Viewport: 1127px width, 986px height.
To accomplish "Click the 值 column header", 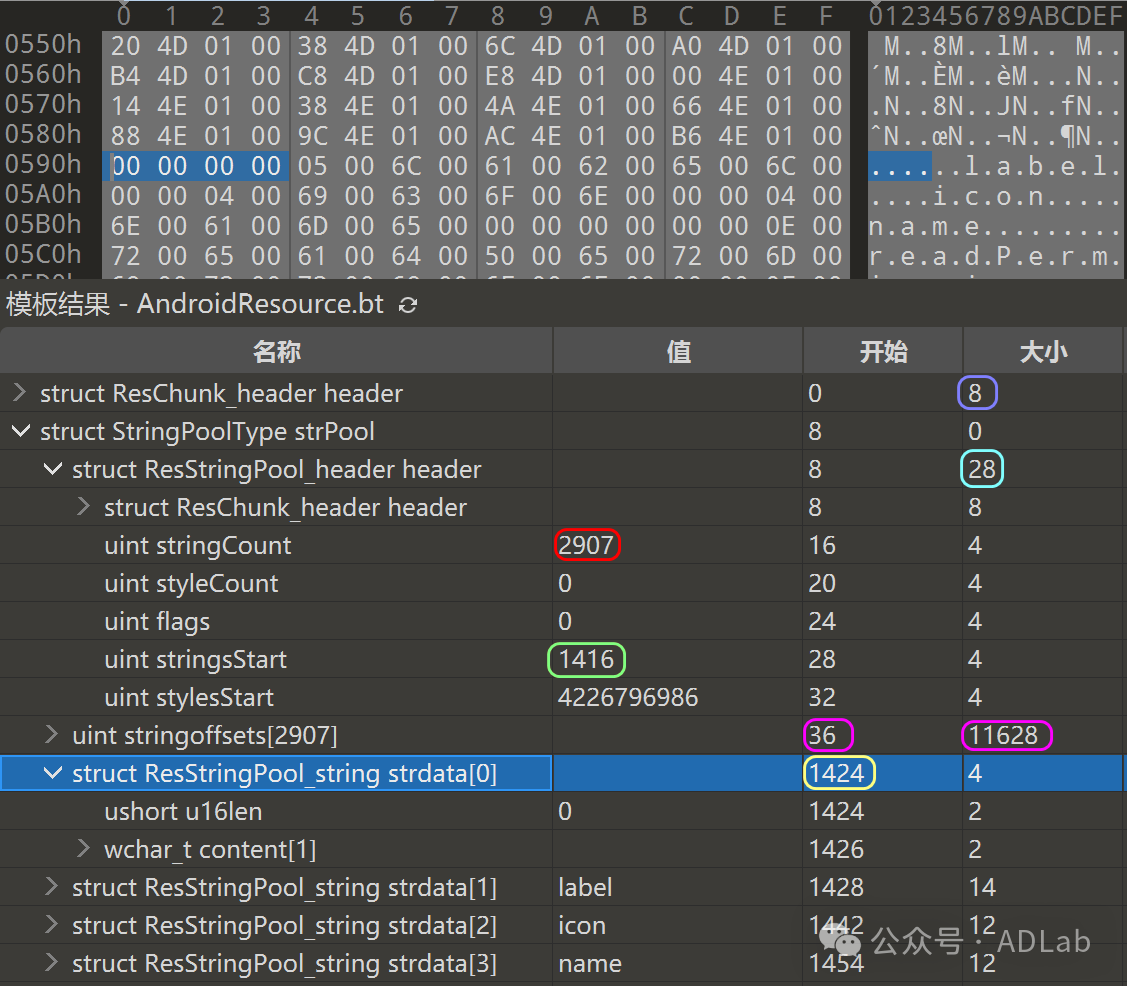I will pyautogui.click(x=678, y=352).
